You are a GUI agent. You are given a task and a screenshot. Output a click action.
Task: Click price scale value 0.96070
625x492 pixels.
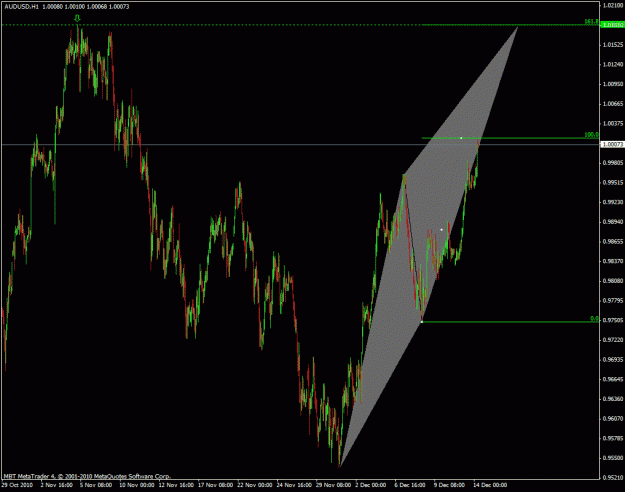(613, 419)
